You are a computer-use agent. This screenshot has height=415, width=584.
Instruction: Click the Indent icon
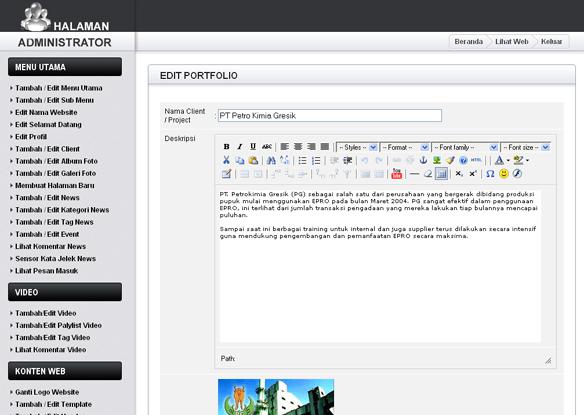[x=347, y=160]
